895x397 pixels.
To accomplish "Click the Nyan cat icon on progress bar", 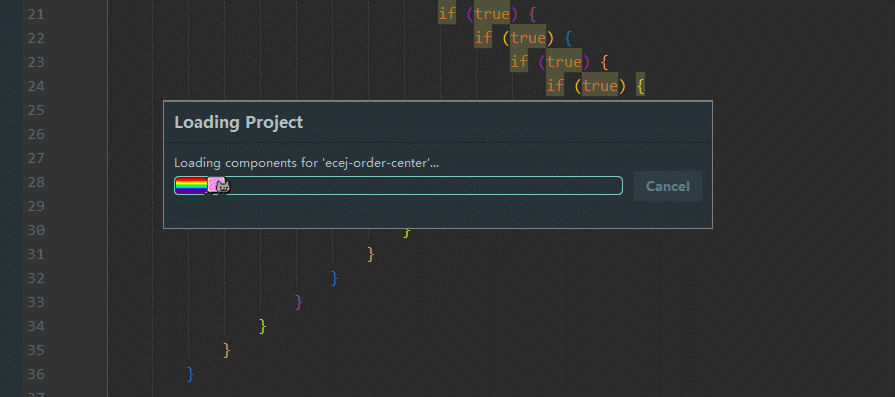I will [219, 186].
